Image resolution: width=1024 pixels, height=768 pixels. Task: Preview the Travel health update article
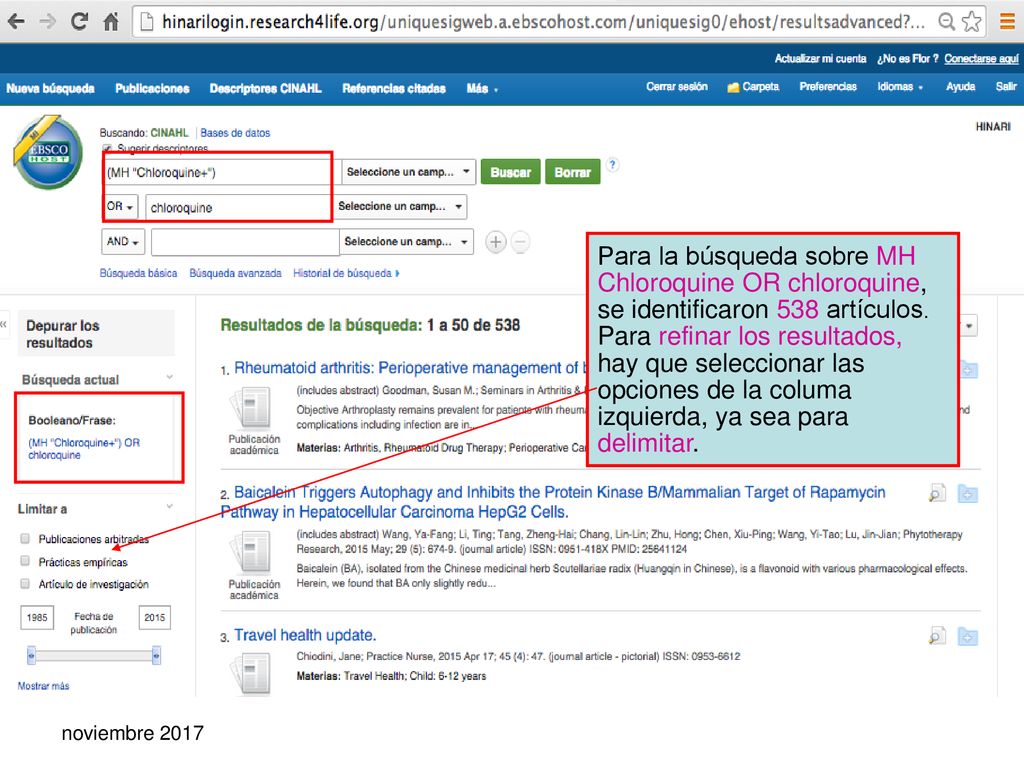937,635
